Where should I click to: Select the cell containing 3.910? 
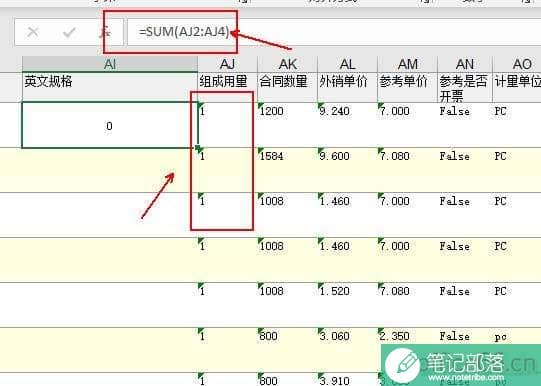(x=347, y=379)
